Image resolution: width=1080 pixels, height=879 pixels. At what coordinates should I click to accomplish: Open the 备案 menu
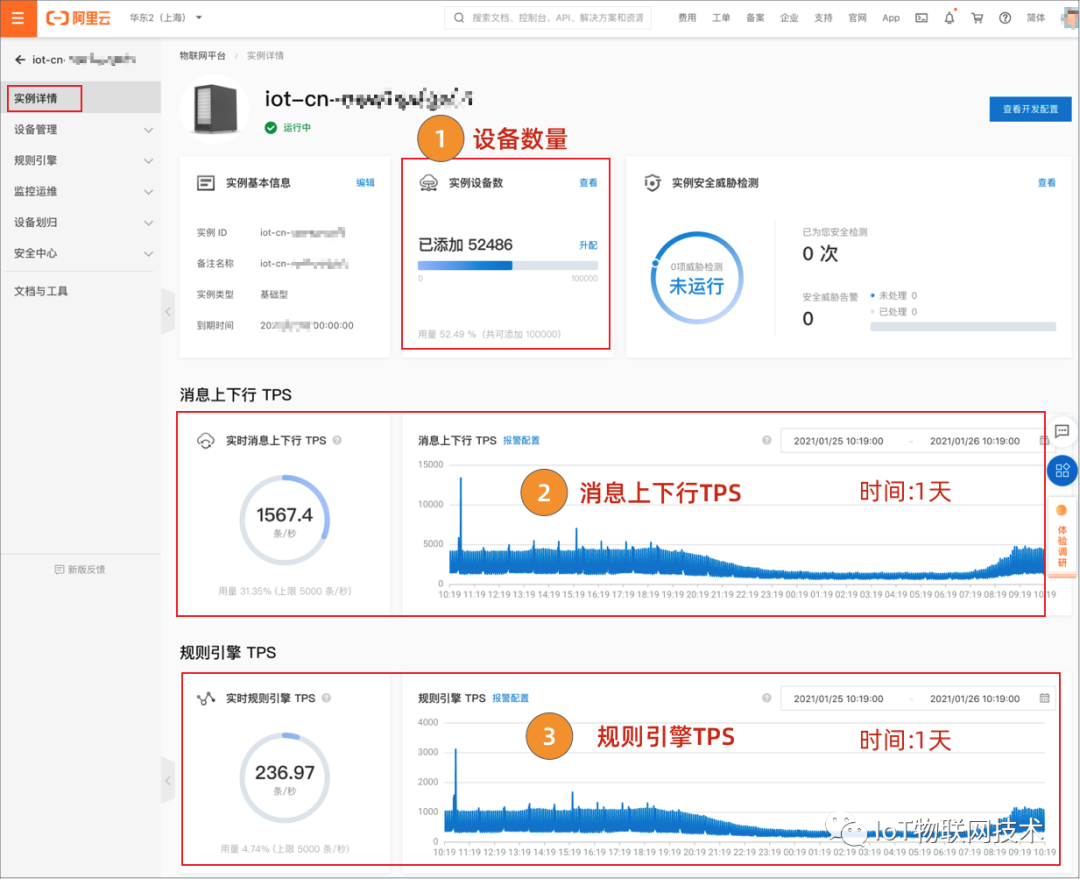pos(755,18)
